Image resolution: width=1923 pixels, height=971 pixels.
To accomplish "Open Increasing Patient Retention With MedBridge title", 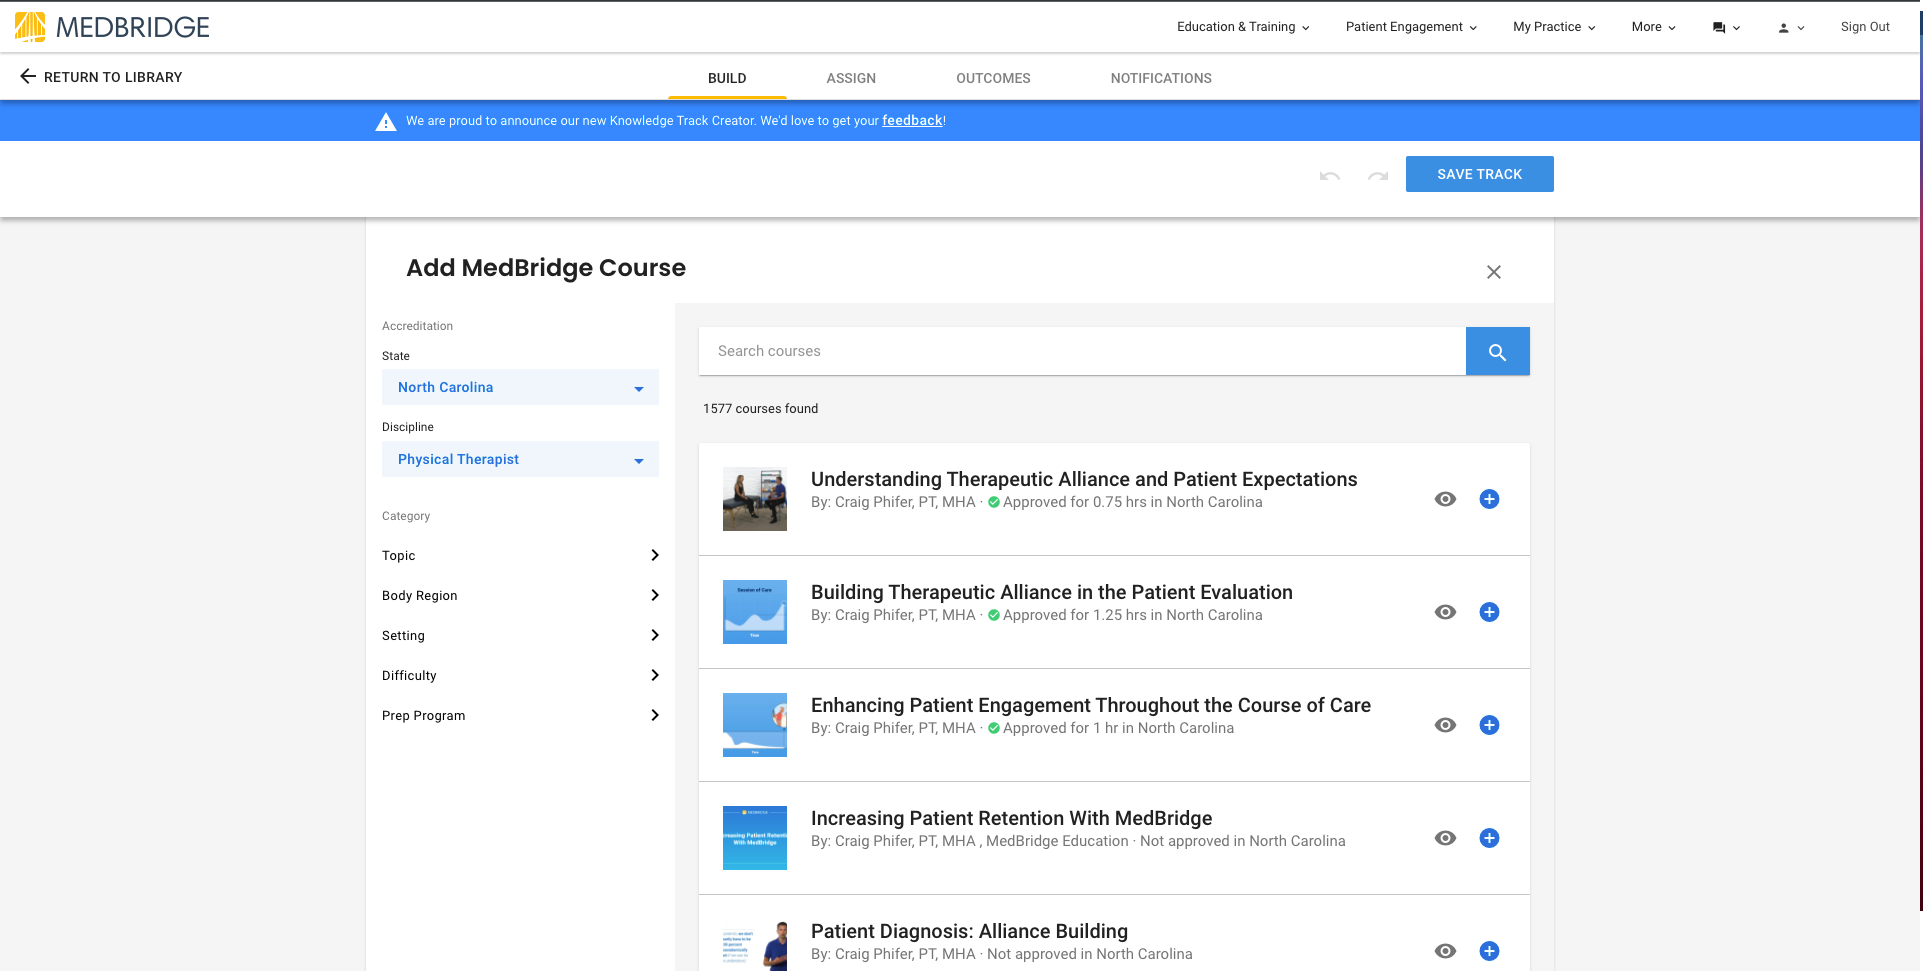I will click(x=1011, y=818).
